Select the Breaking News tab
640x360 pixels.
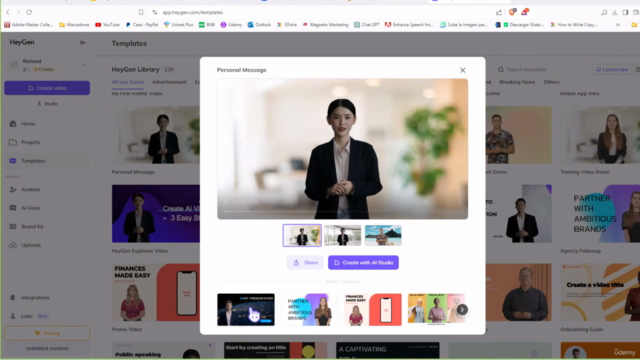point(517,82)
